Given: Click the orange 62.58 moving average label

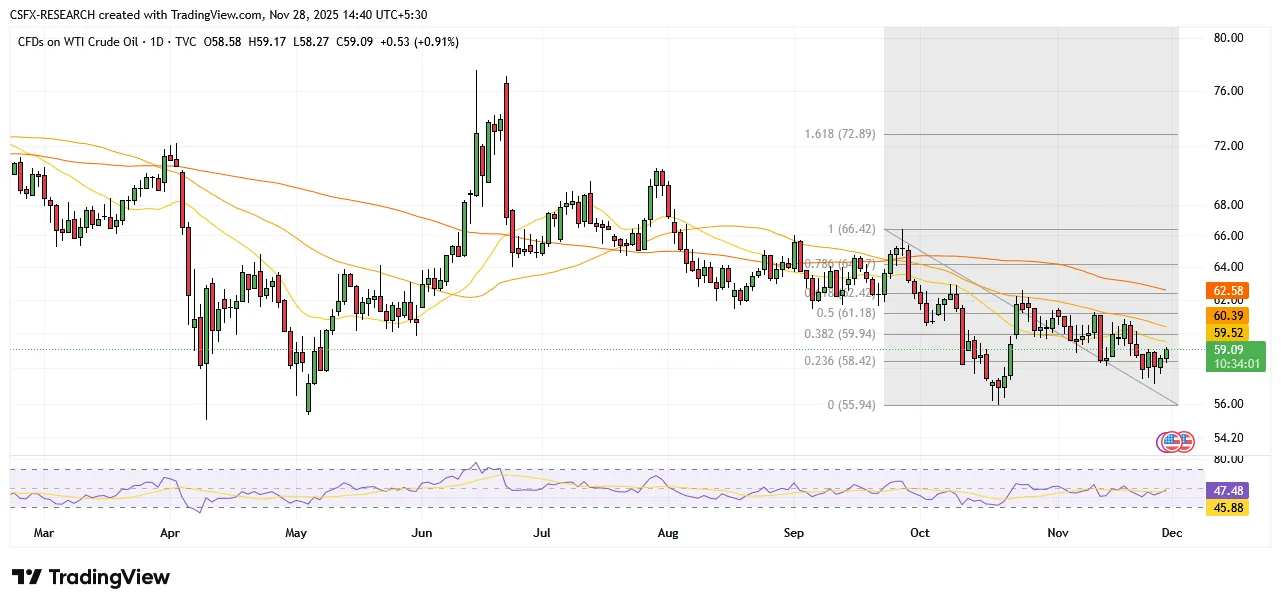Looking at the screenshot, I should (1228, 290).
